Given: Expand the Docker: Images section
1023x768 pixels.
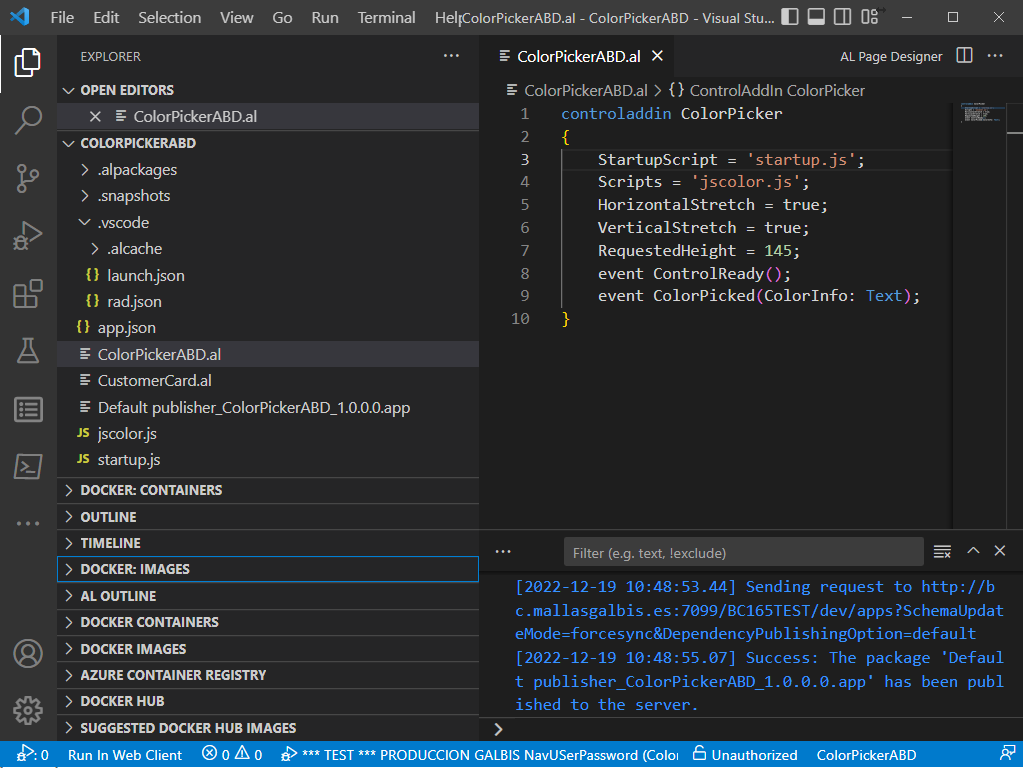Looking at the screenshot, I should coord(268,569).
